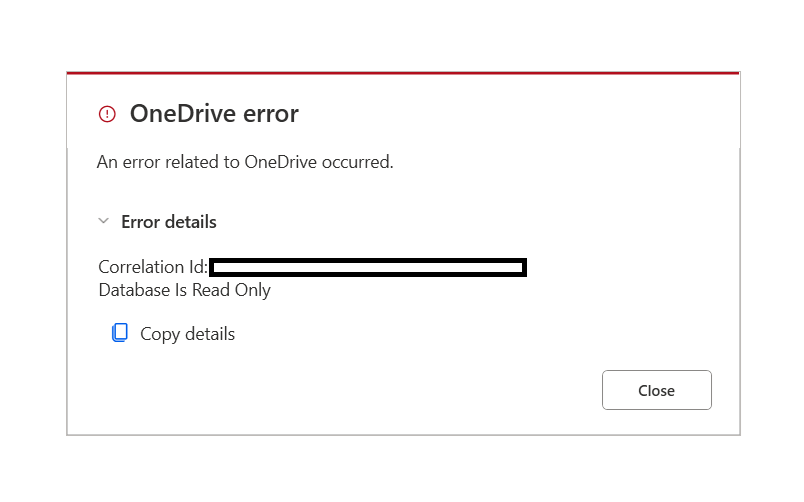This screenshot has width=804, height=502.
Task: Click the red error exclamation icon
Action: [107, 114]
